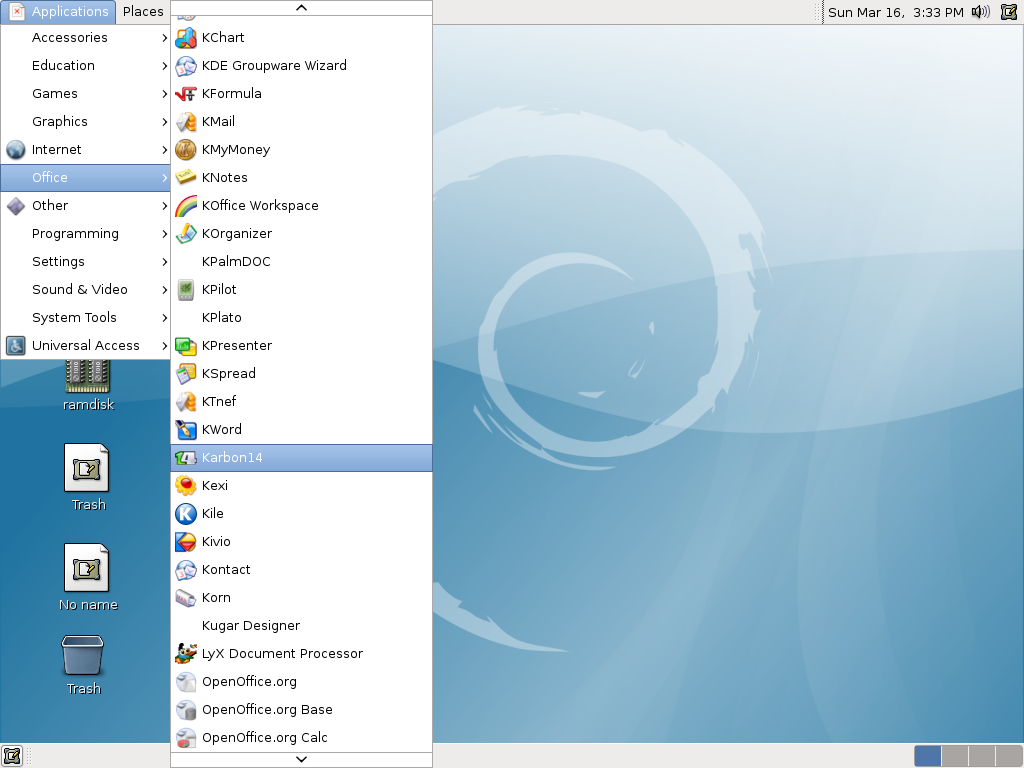Expand the Accessories submenu arrow
The width and height of the screenshot is (1024, 768).
coord(165,38)
